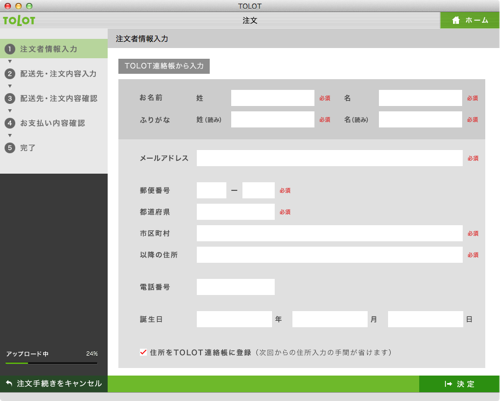500x401 pixels.
Task: Cancel order via 注文手続きをキャンセル
Action: pos(54,384)
